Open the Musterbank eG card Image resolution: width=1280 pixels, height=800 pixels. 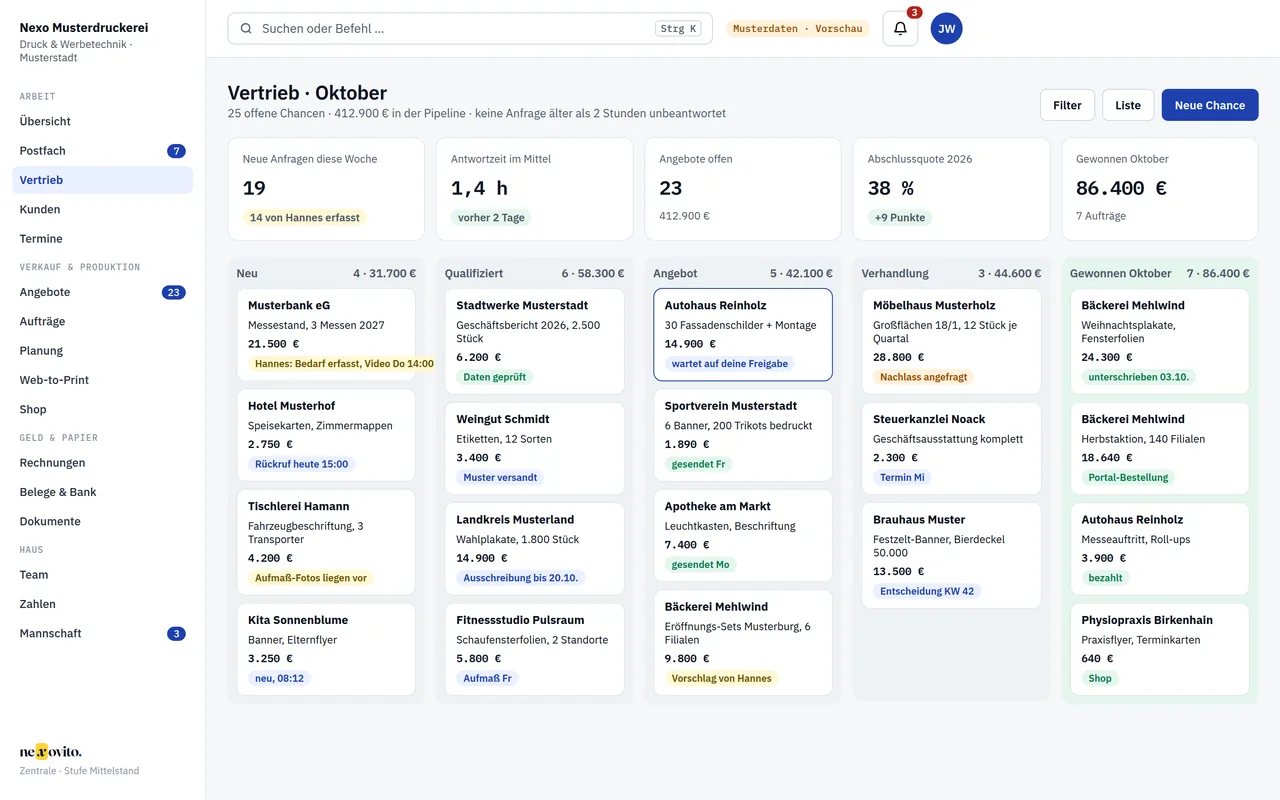point(326,335)
